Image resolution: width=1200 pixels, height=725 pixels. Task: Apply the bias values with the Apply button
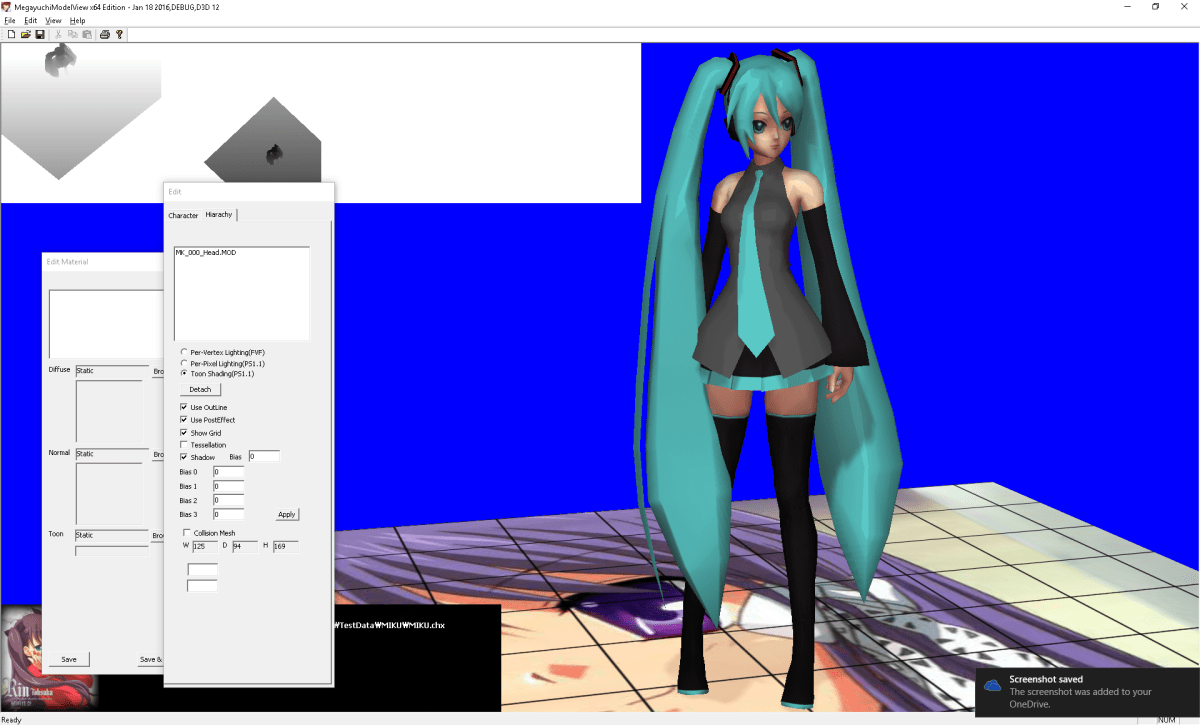click(286, 514)
